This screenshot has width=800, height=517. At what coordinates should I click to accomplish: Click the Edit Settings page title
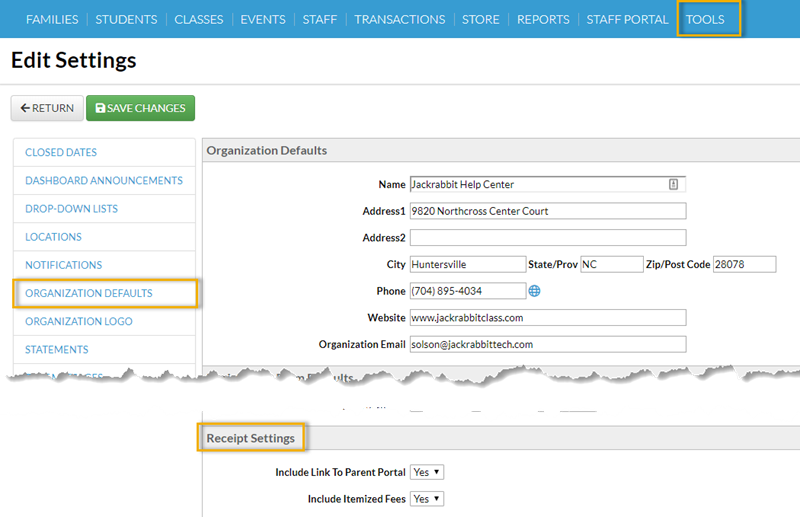click(x=73, y=60)
